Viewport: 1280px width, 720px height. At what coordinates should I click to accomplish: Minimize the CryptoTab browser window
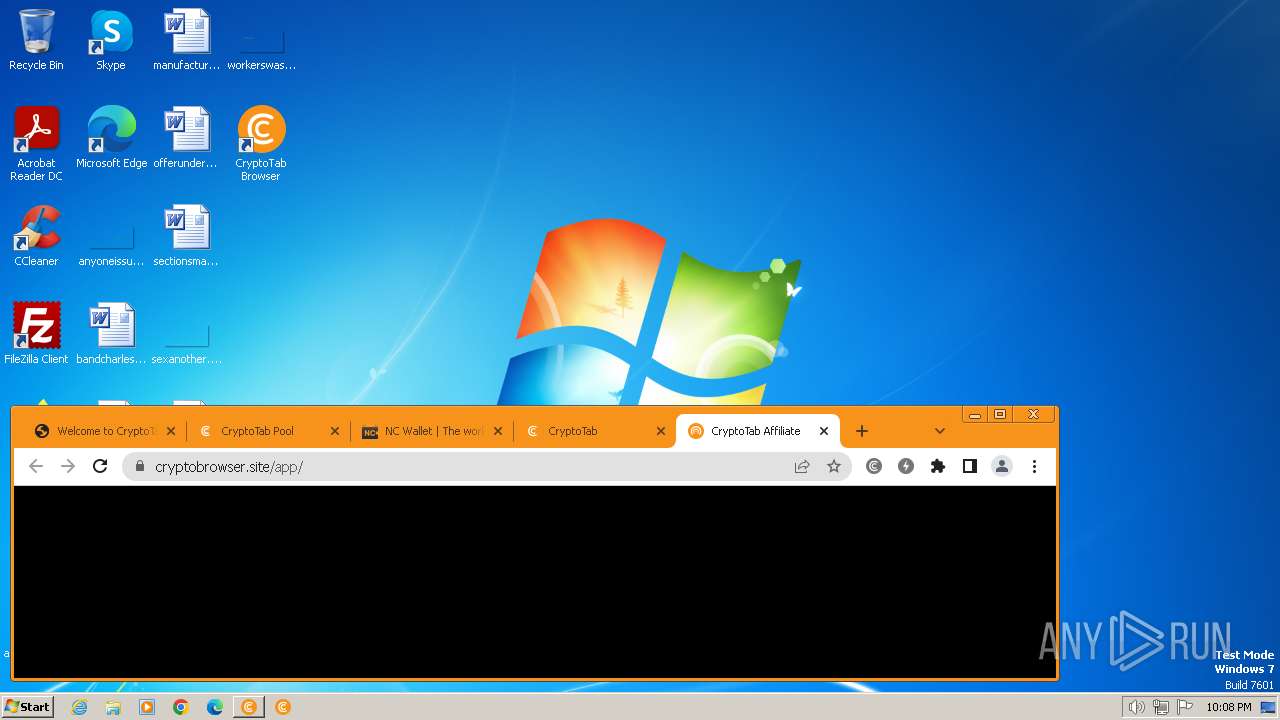click(x=975, y=414)
